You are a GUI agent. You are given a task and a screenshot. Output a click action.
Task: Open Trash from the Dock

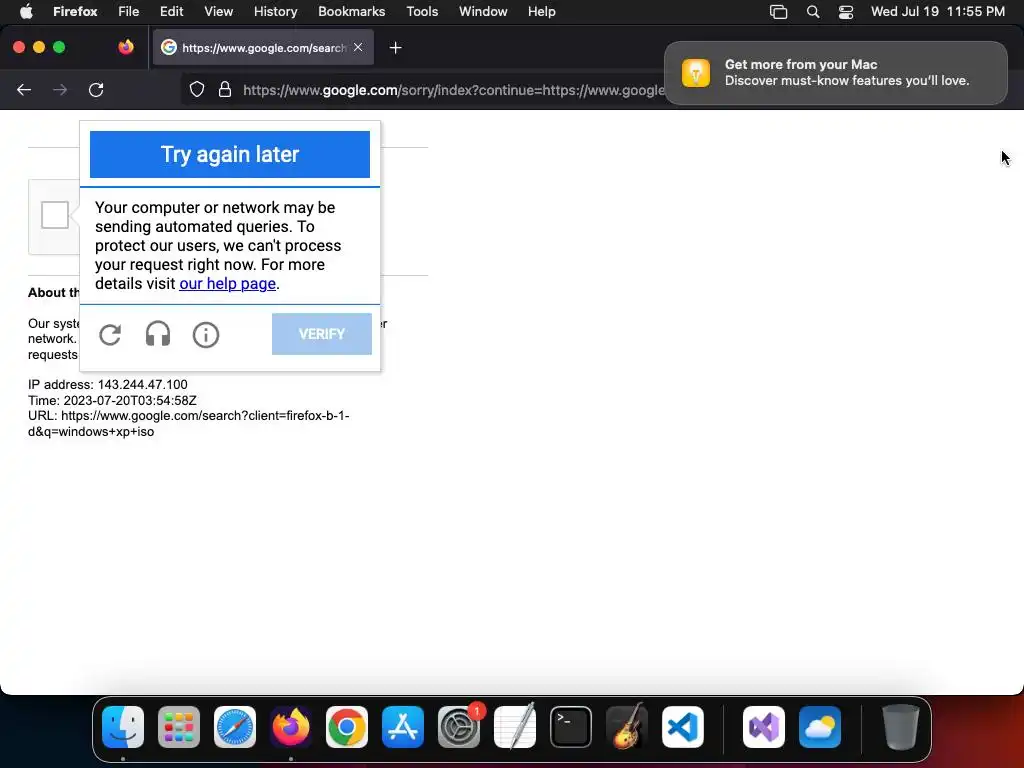tap(901, 726)
